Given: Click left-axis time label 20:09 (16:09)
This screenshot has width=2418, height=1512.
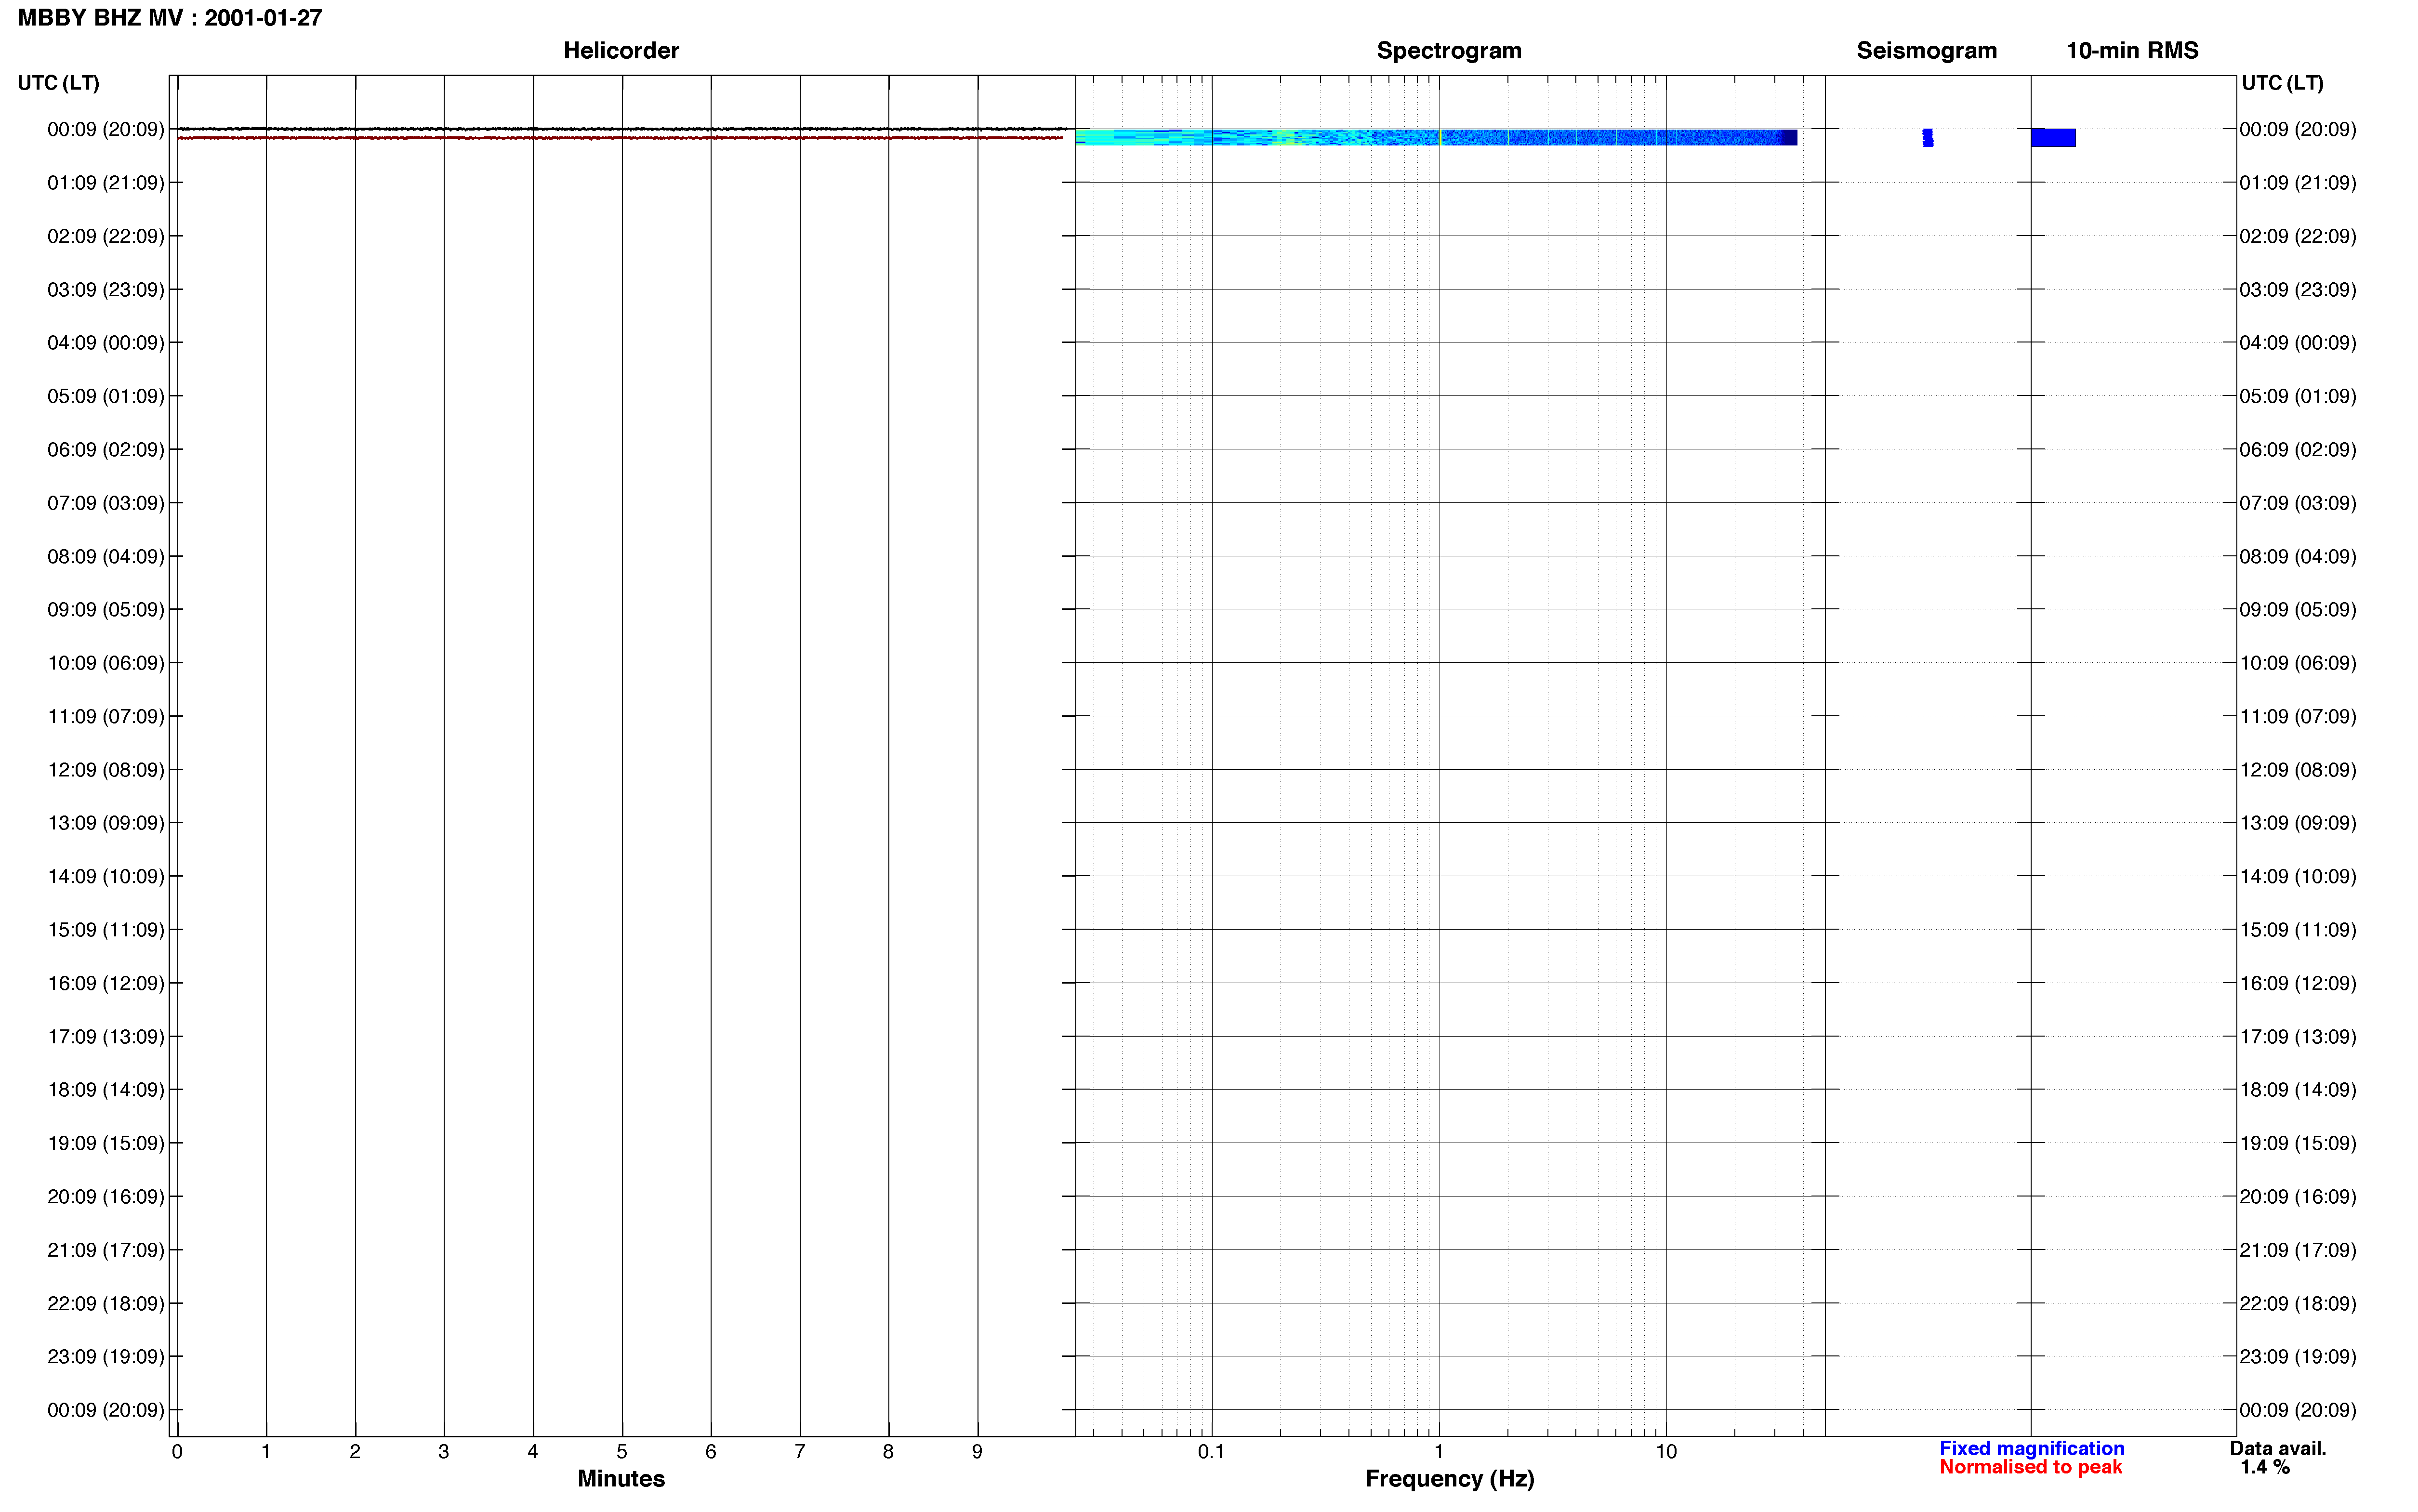Looking at the screenshot, I should pos(106,1197).
